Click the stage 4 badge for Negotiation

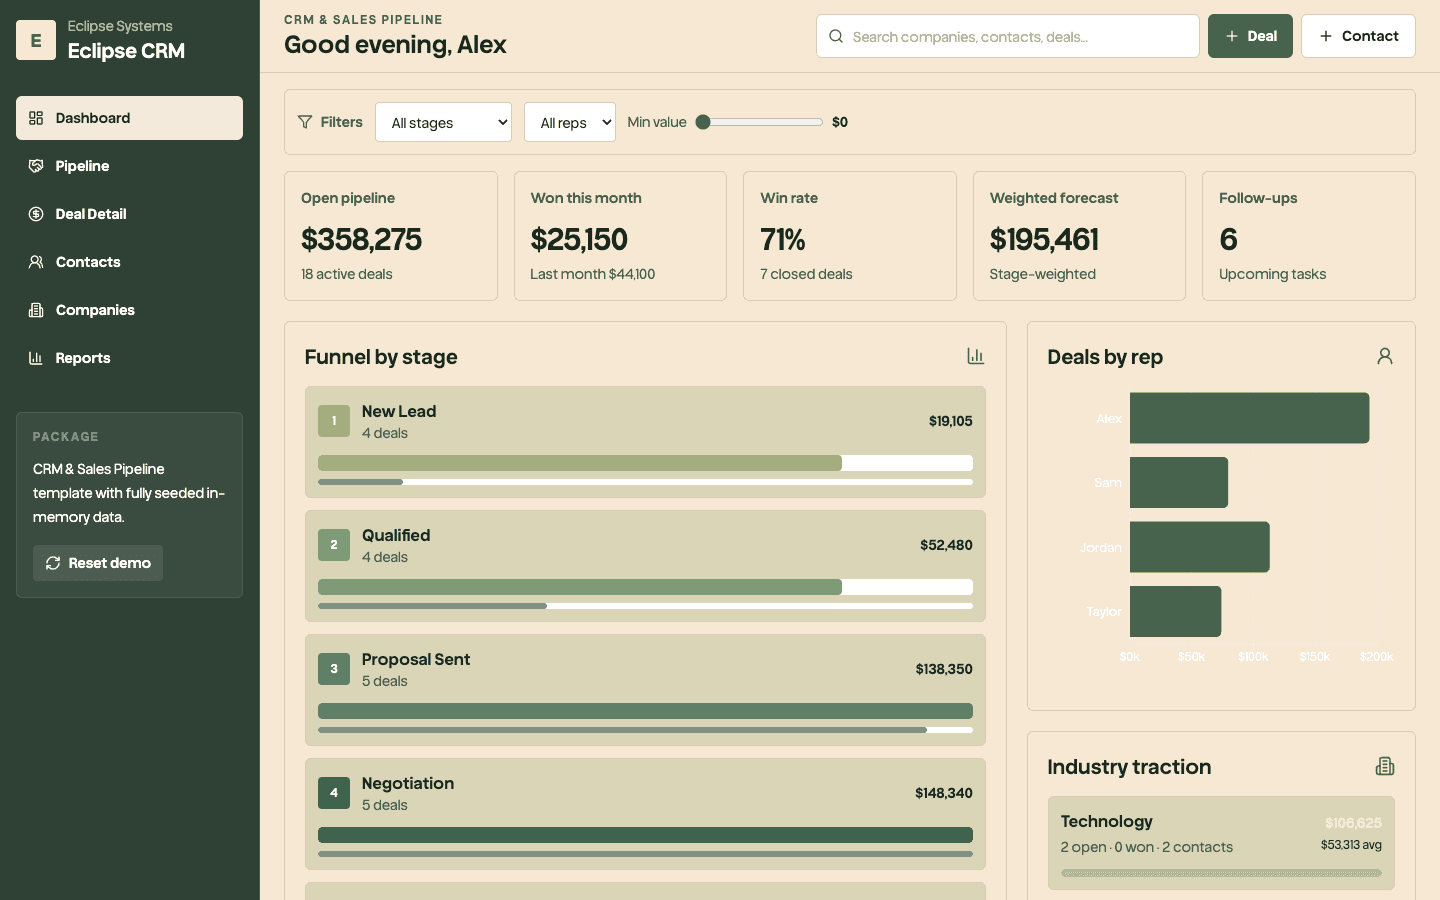[334, 793]
